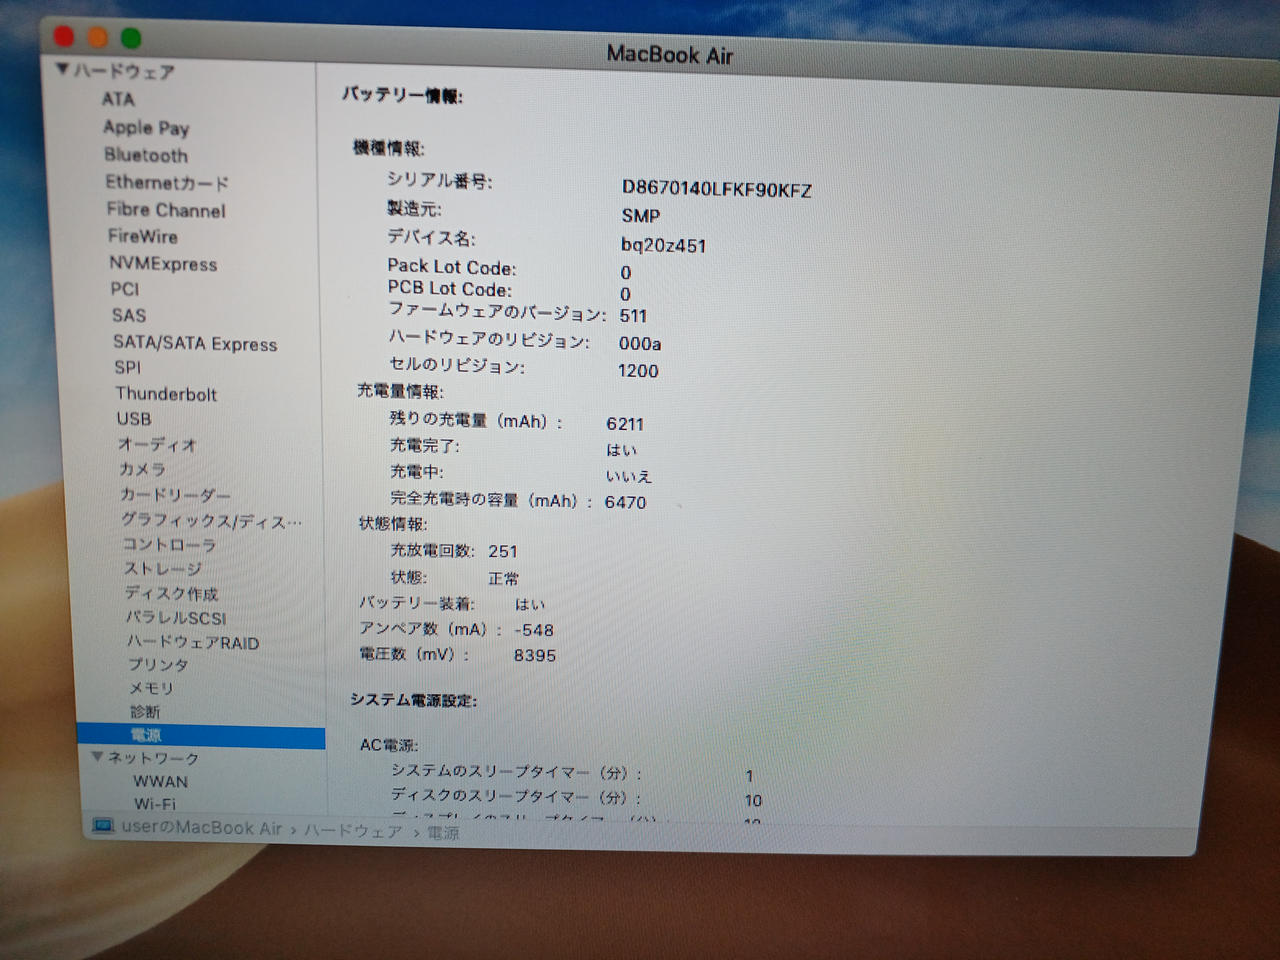Click the MacBook Air window title
The height and width of the screenshot is (960, 1280).
[670, 55]
